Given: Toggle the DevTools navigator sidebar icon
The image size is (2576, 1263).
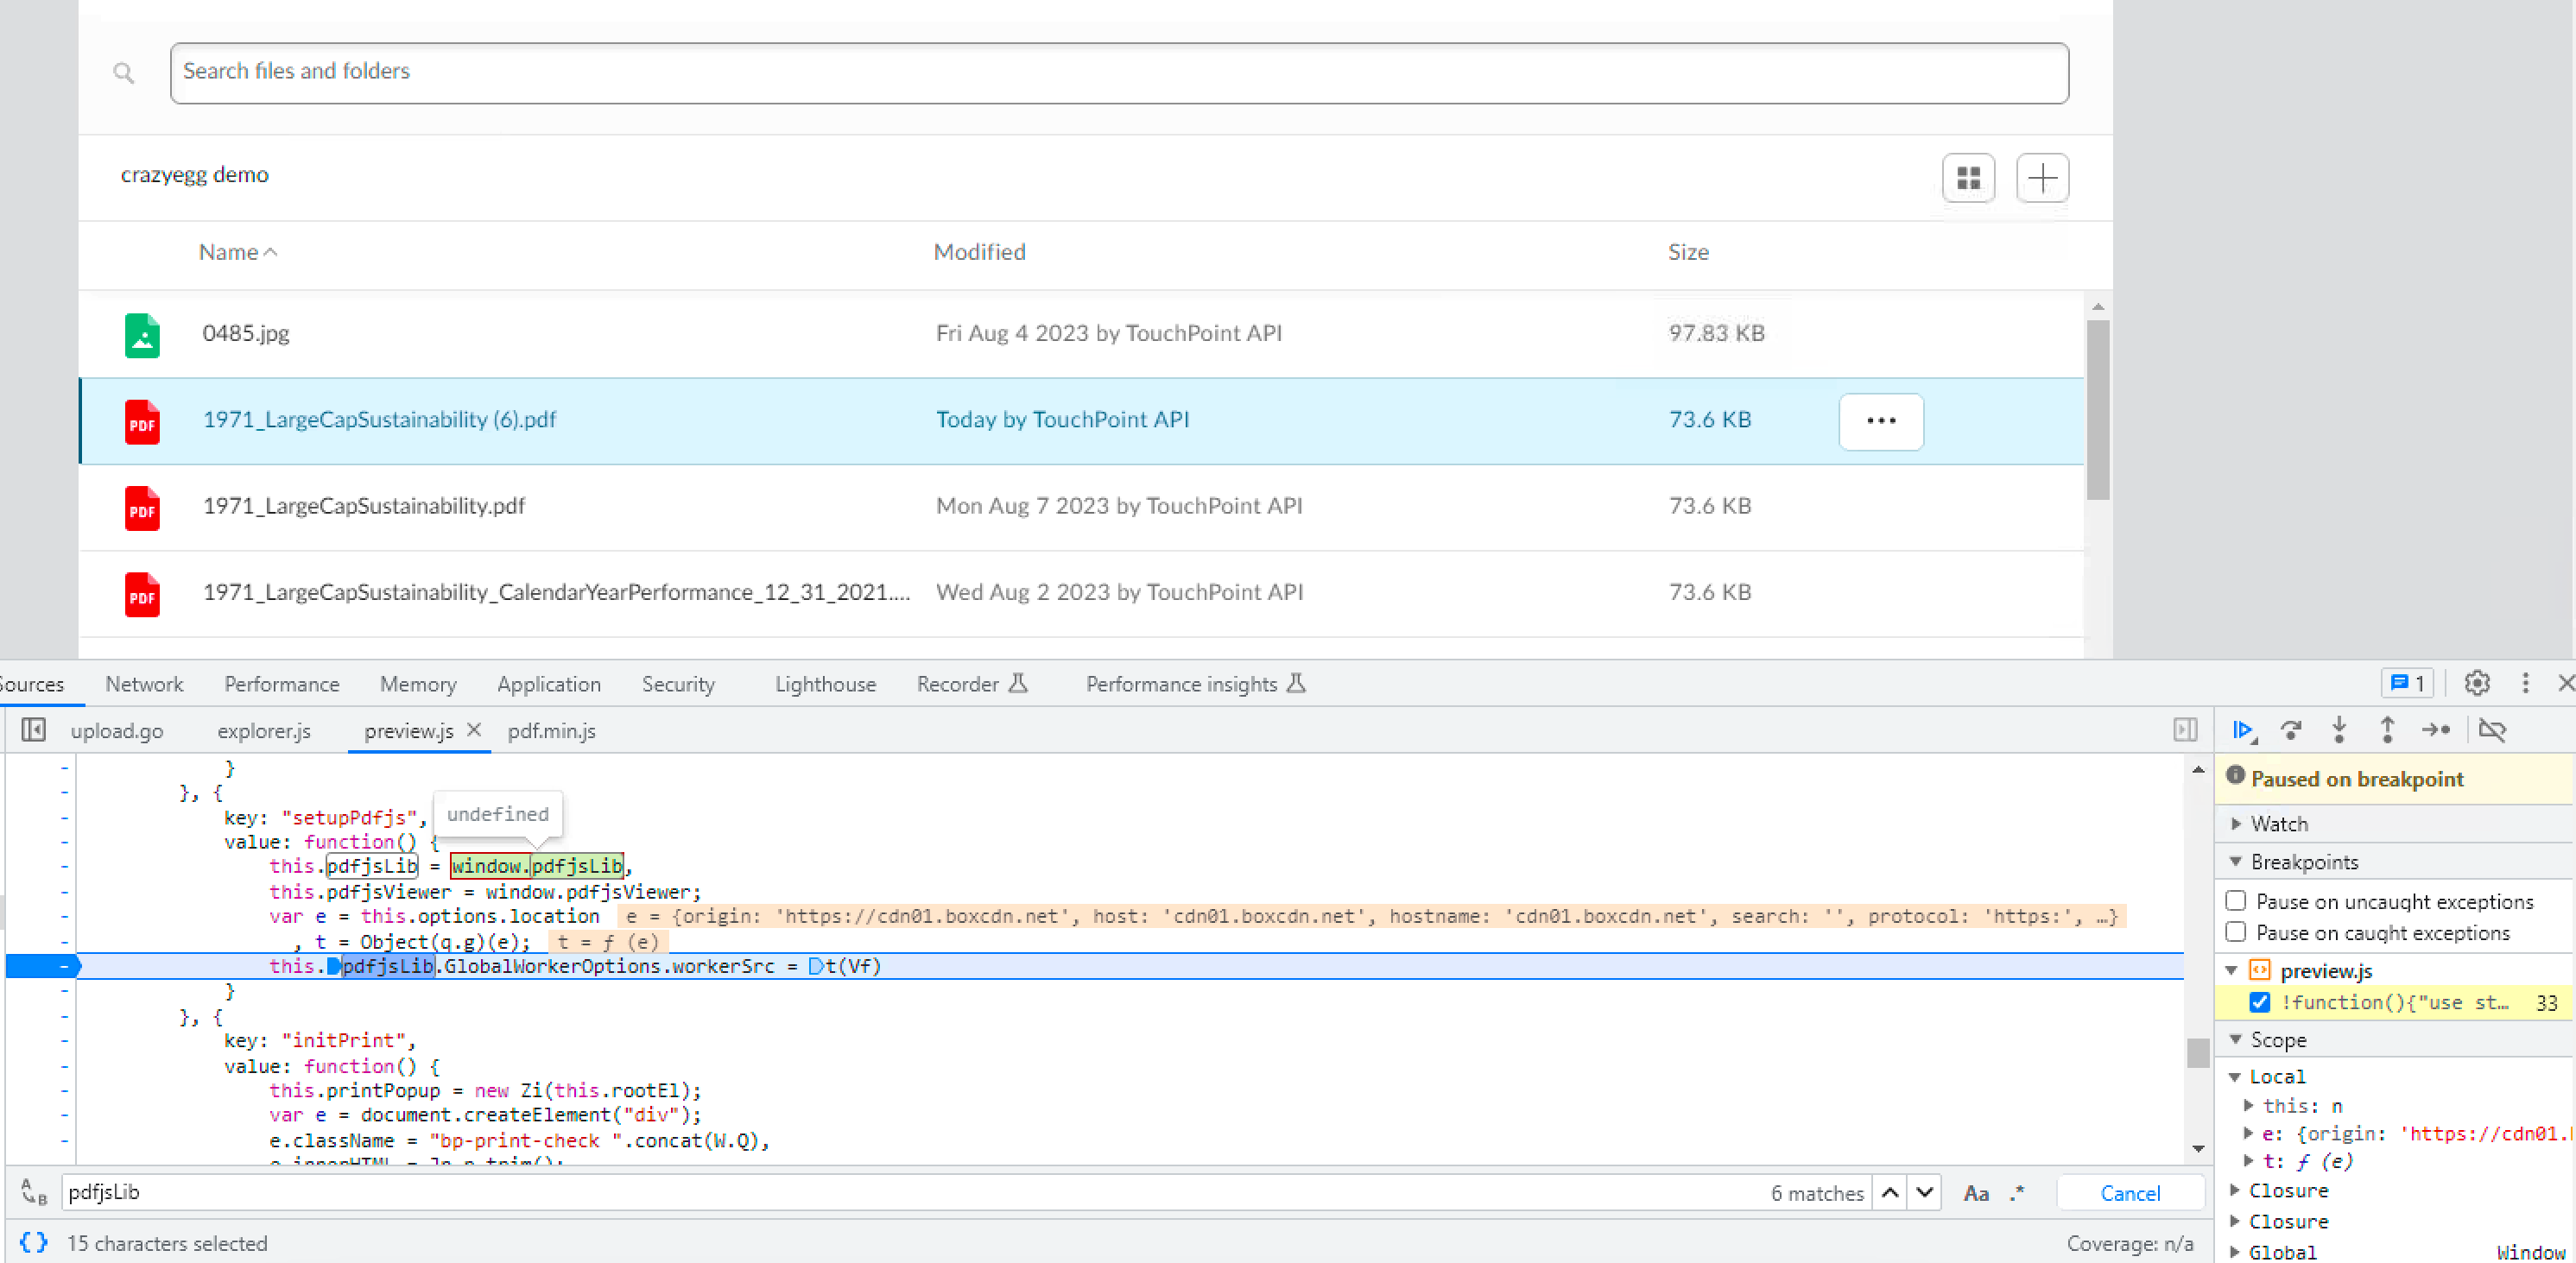Looking at the screenshot, I should pyautogui.click(x=34, y=730).
